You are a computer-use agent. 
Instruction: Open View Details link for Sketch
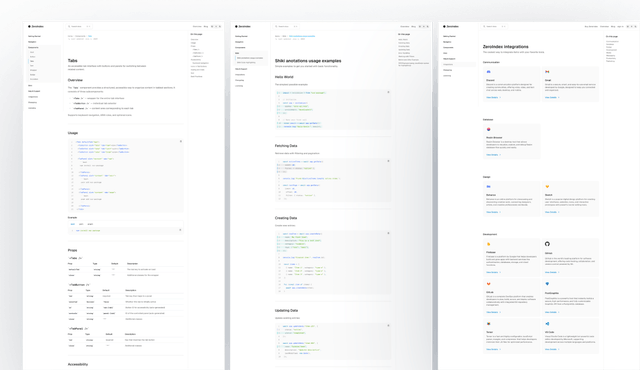[x=552, y=212]
